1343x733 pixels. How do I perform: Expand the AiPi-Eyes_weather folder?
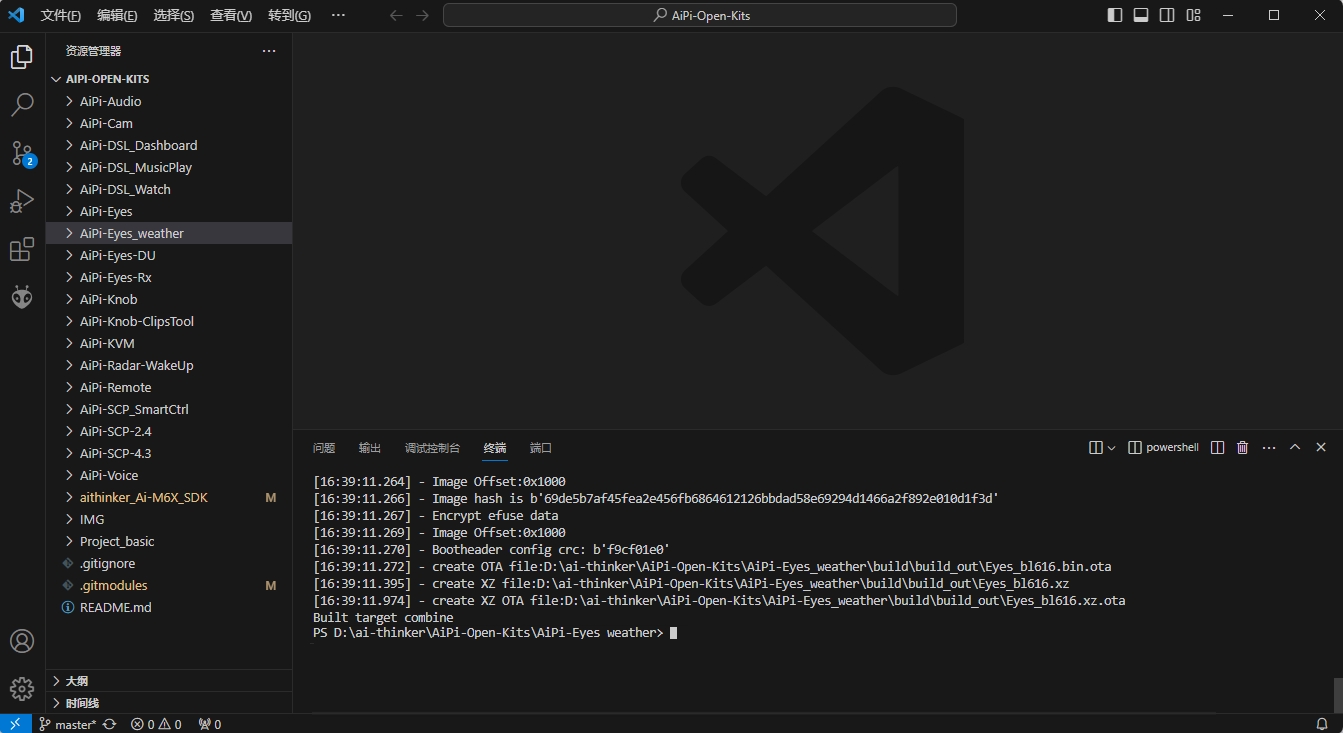[x=169, y=233]
